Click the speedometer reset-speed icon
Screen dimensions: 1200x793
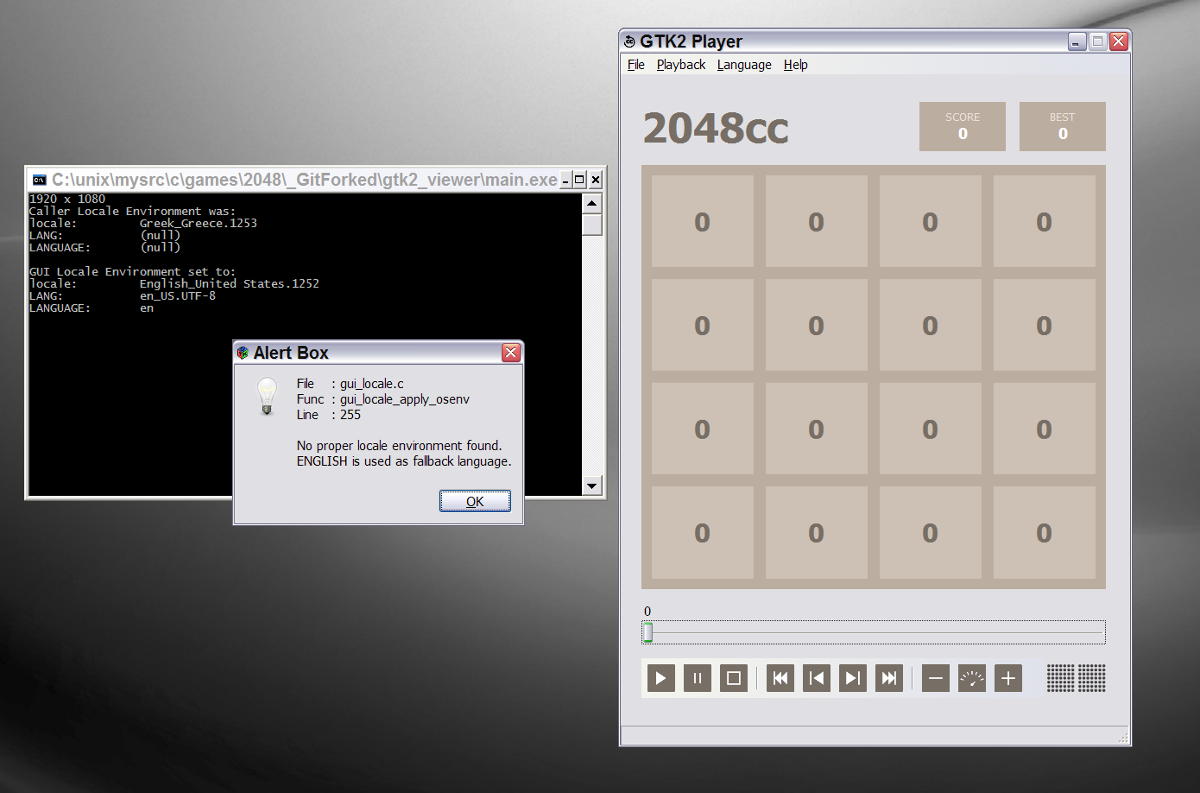(x=972, y=678)
